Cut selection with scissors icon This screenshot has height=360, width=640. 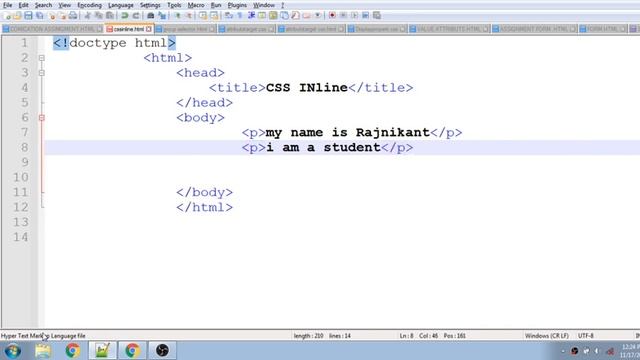pyautogui.click(x=87, y=16)
